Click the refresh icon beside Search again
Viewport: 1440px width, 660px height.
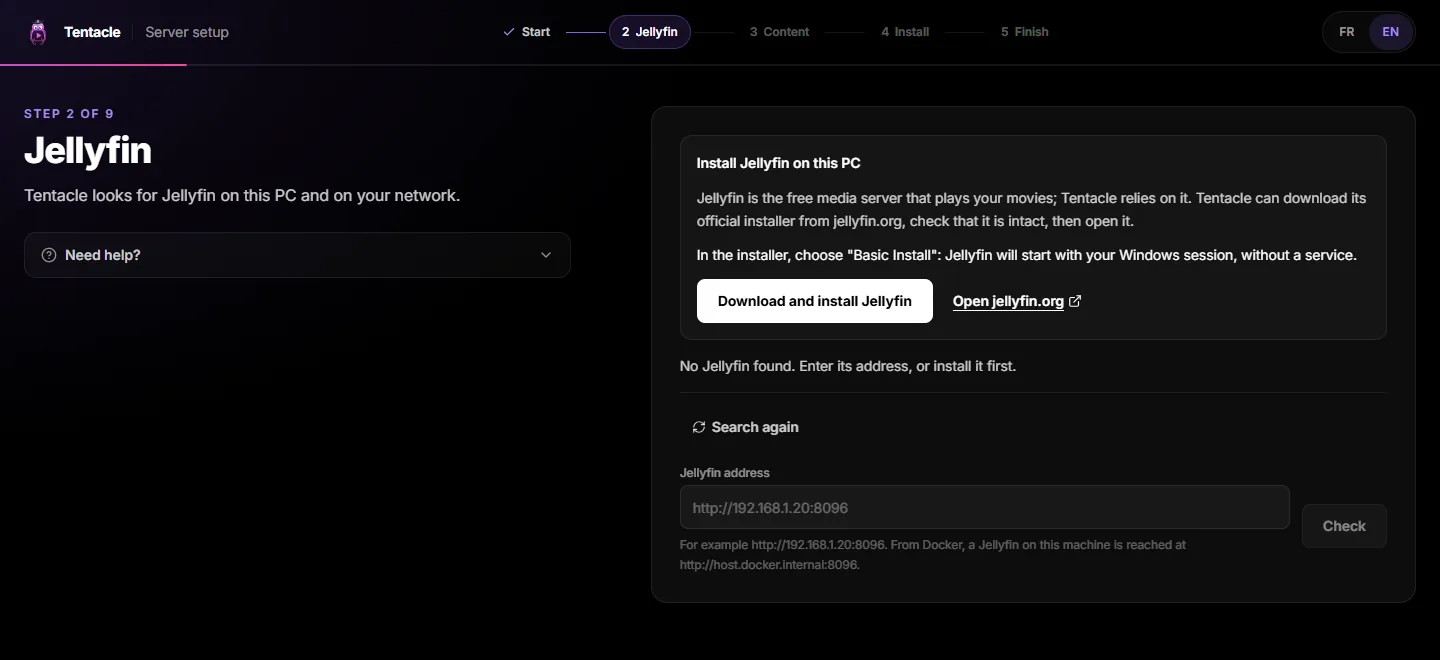699,427
